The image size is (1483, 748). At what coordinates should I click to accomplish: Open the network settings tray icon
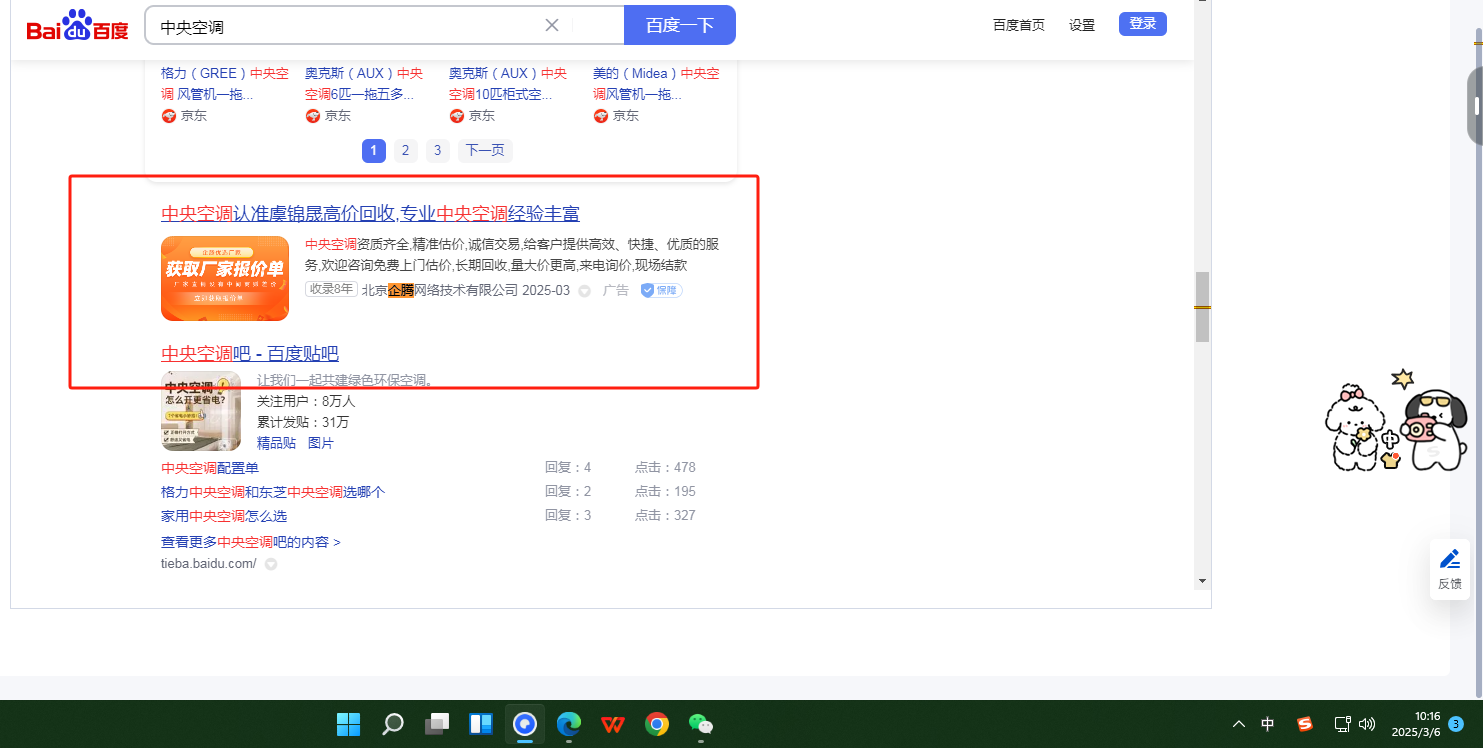[1343, 724]
